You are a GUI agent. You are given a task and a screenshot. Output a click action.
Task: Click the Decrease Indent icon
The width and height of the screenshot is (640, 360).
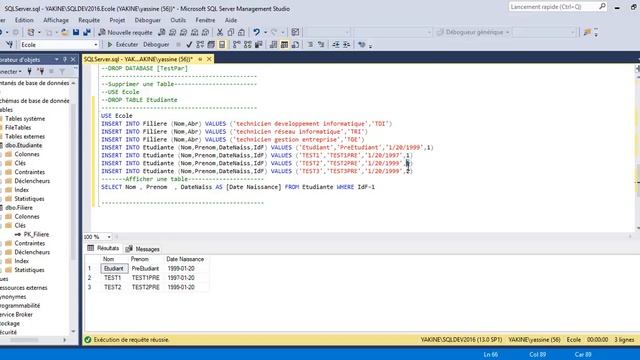(336, 44)
